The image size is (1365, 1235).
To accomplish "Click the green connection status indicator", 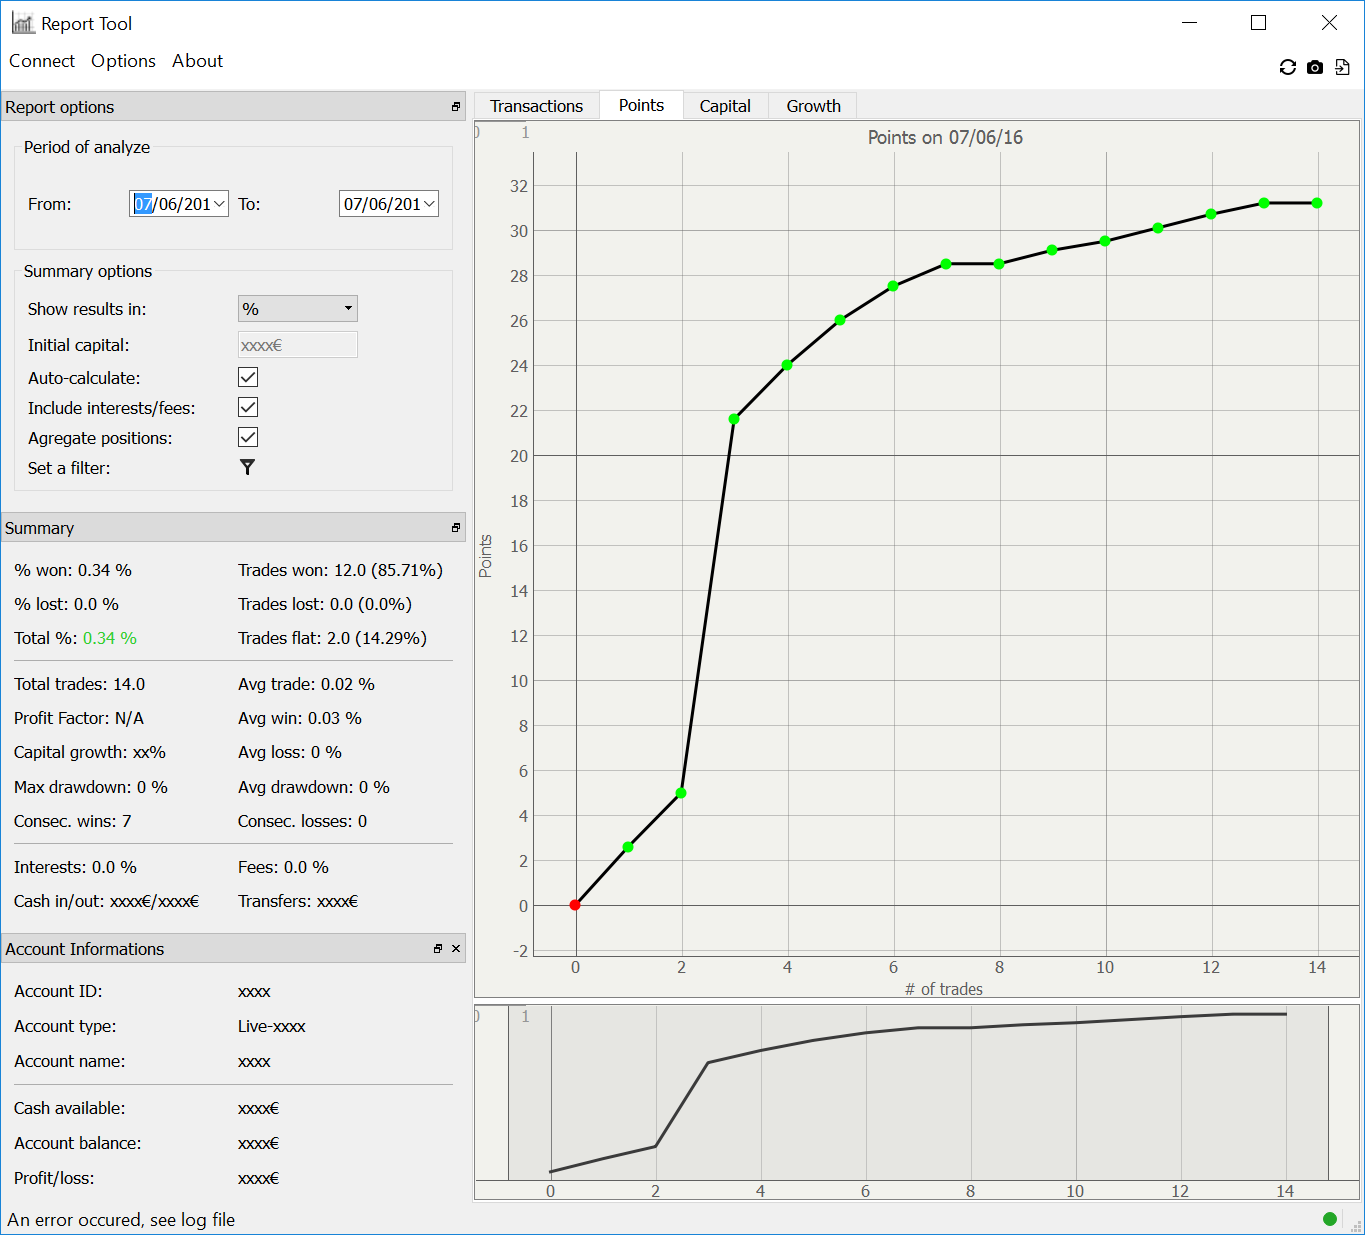I will pyautogui.click(x=1329, y=1218).
